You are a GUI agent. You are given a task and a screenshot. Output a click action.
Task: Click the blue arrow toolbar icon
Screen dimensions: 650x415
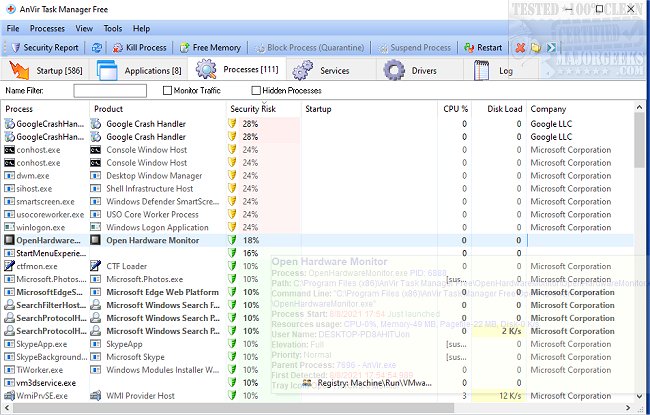pos(551,48)
